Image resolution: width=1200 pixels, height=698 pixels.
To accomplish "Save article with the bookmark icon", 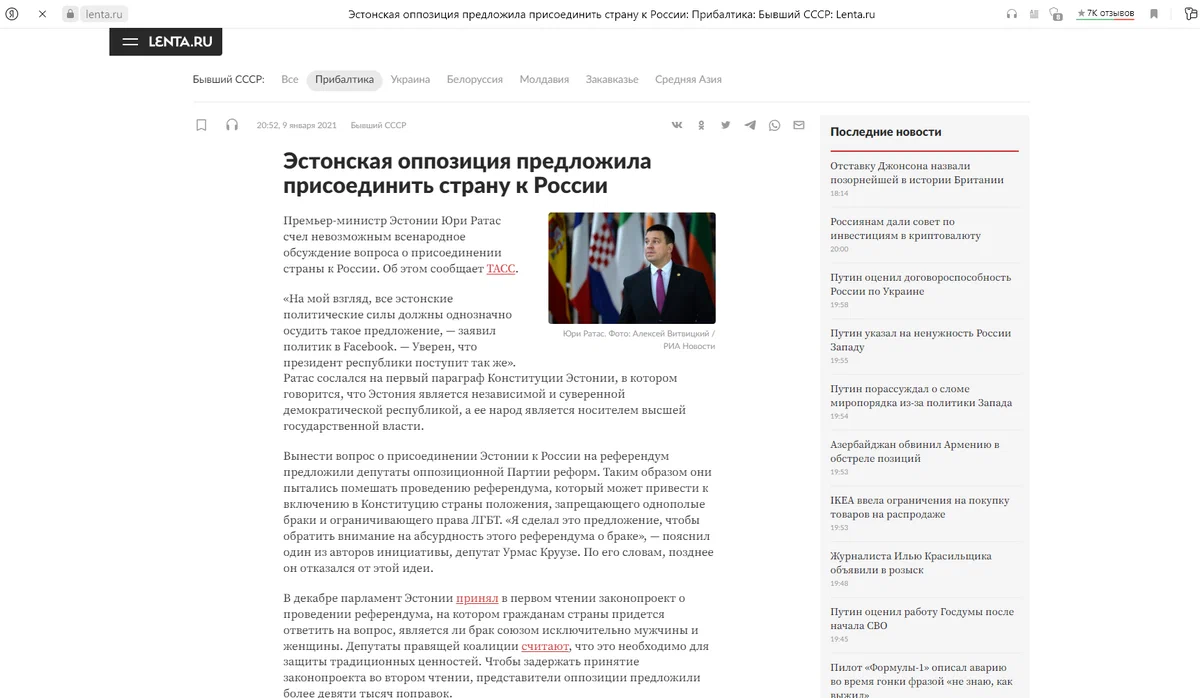I will pos(201,125).
